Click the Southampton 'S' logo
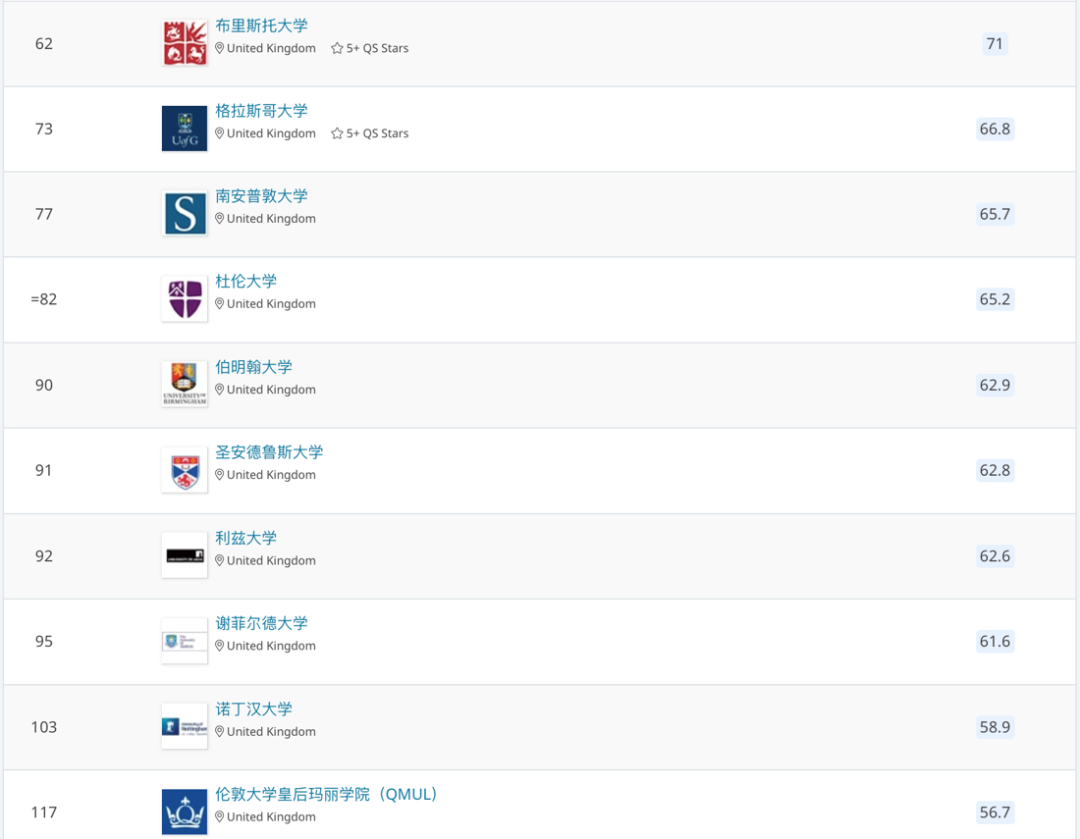The image size is (1080, 839). (x=184, y=214)
